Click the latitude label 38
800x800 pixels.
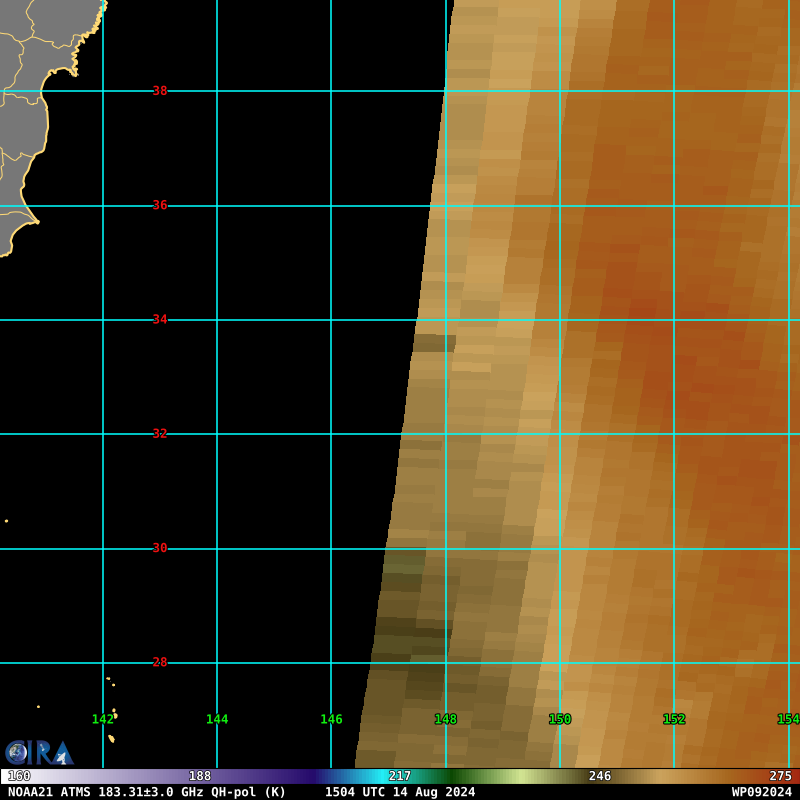[160, 91]
